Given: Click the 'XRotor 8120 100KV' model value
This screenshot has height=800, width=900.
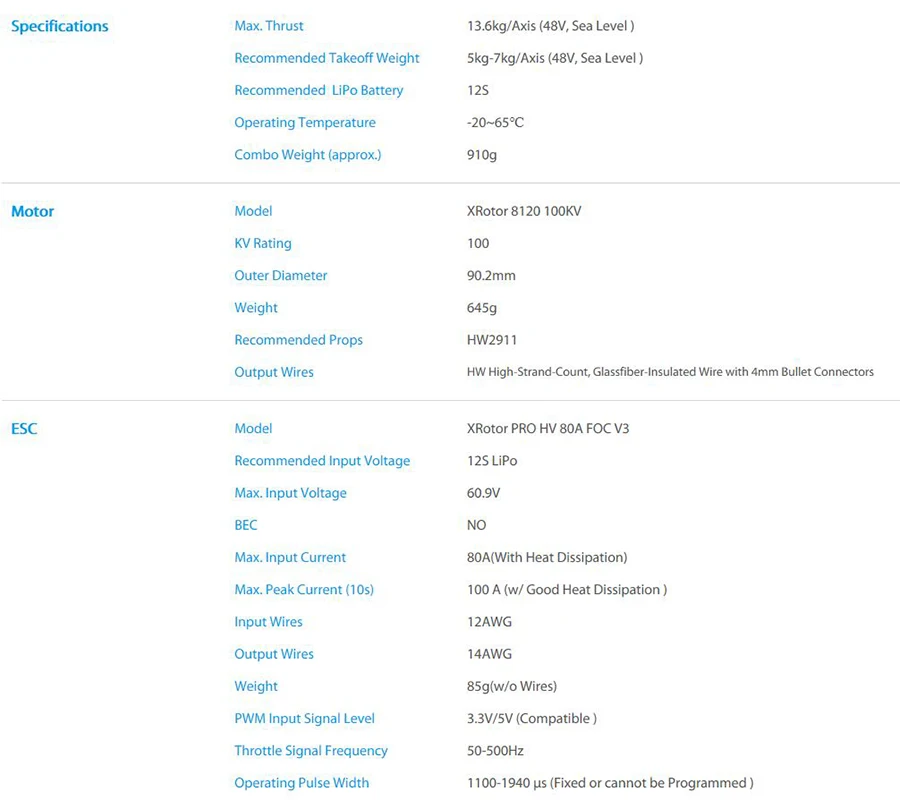Looking at the screenshot, I should click(x=523, y=211).
